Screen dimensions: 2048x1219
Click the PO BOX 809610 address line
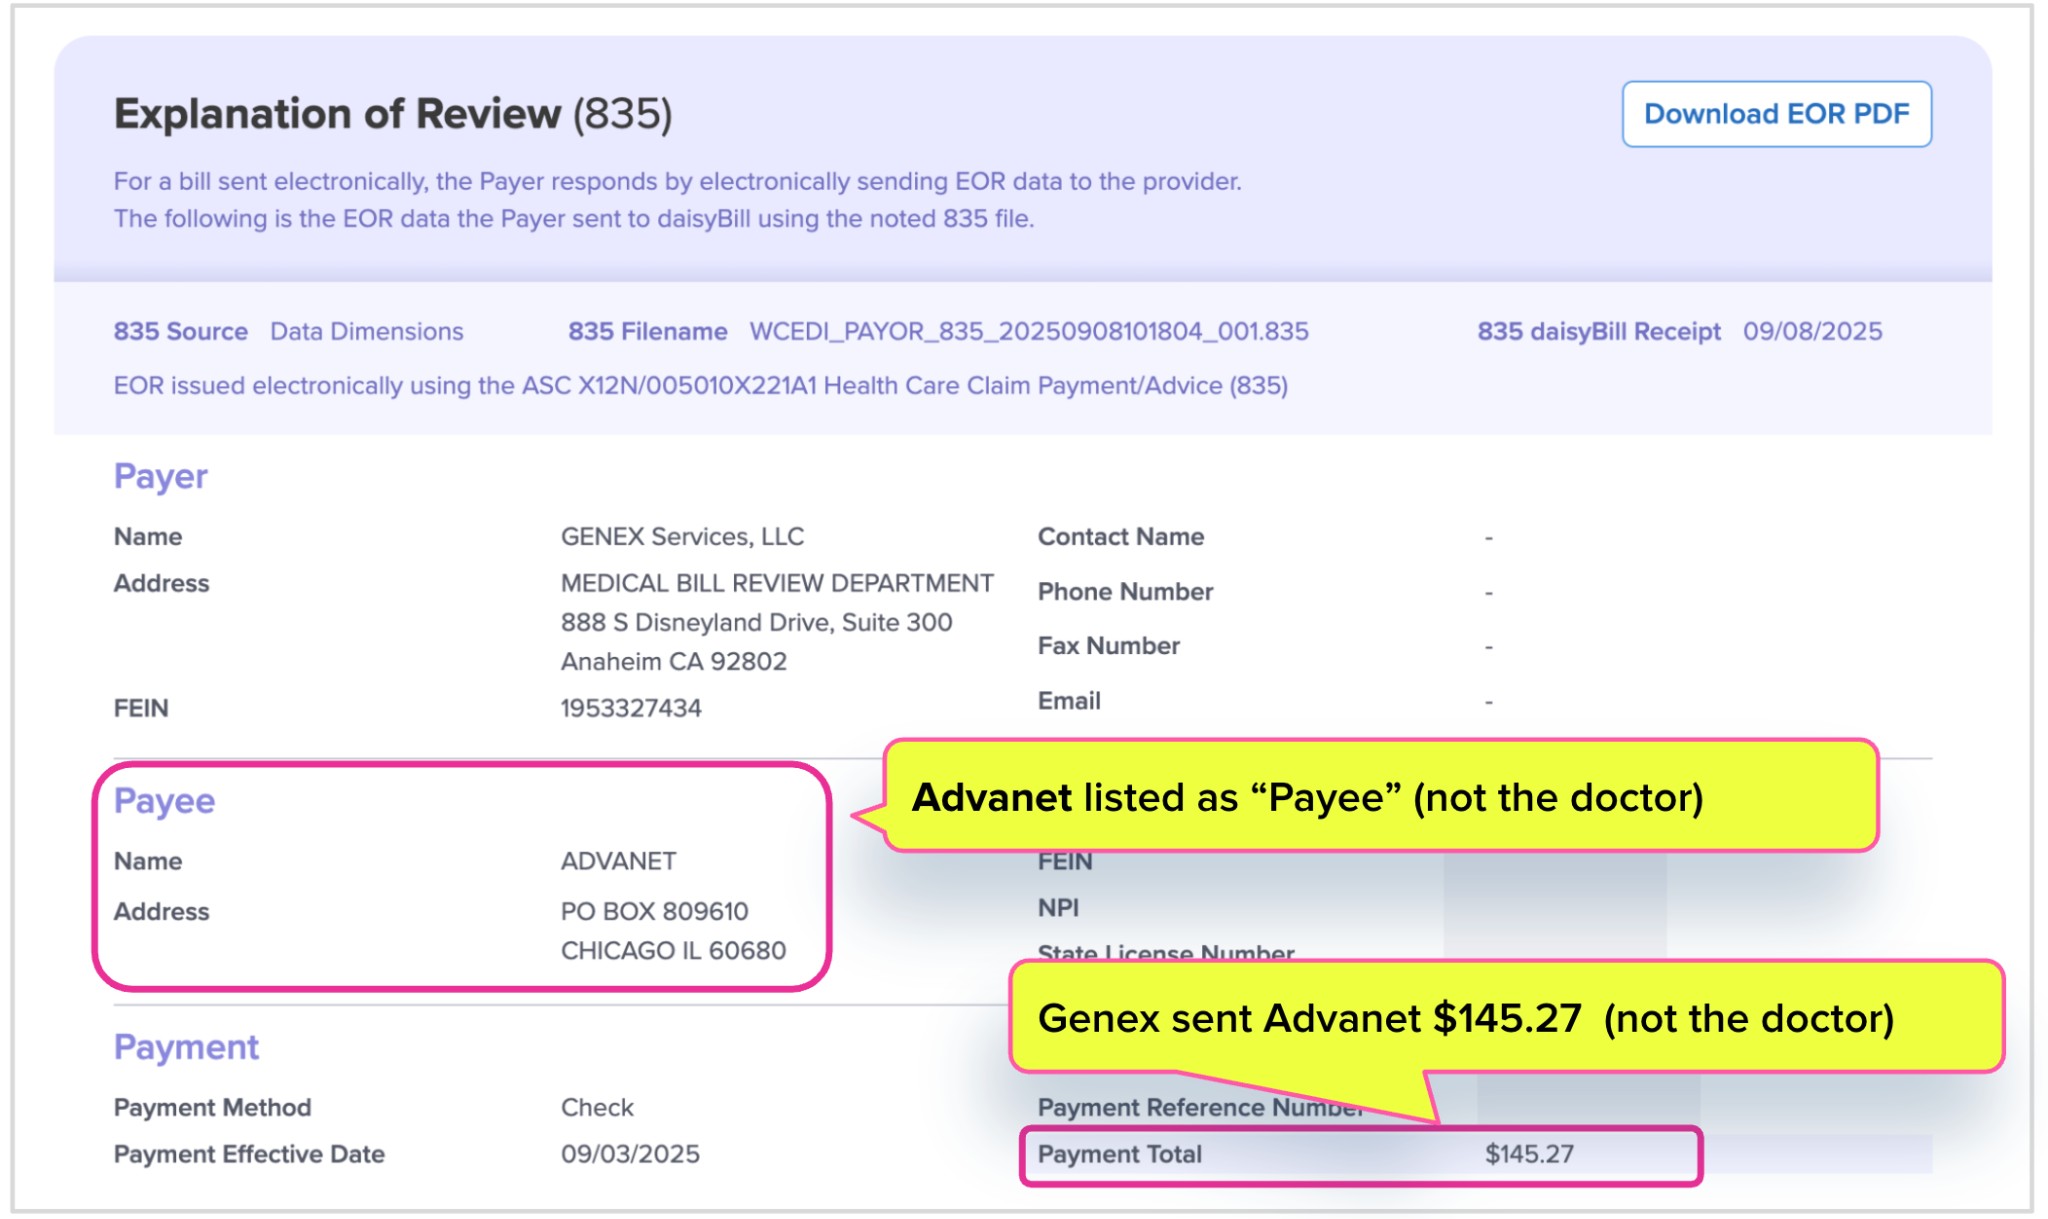pyautogui.click(x=654, y=911)
